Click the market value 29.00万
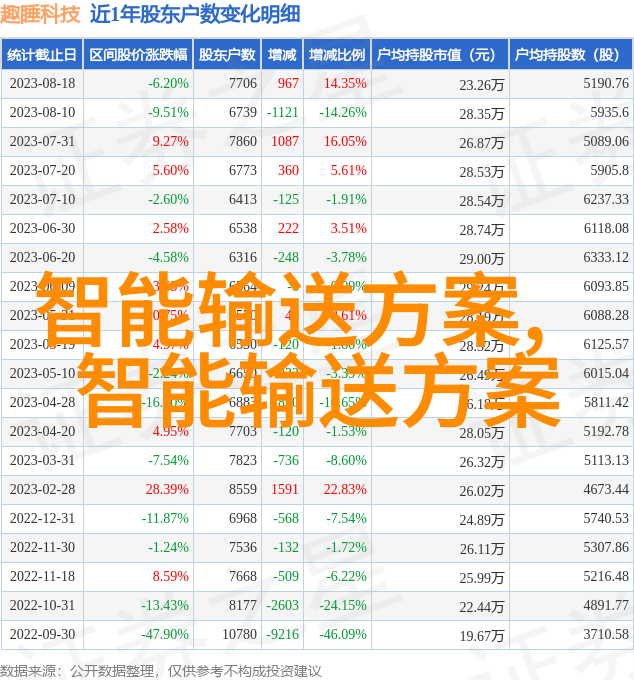Screen dimensions: 634x680 tap(482, 259)
